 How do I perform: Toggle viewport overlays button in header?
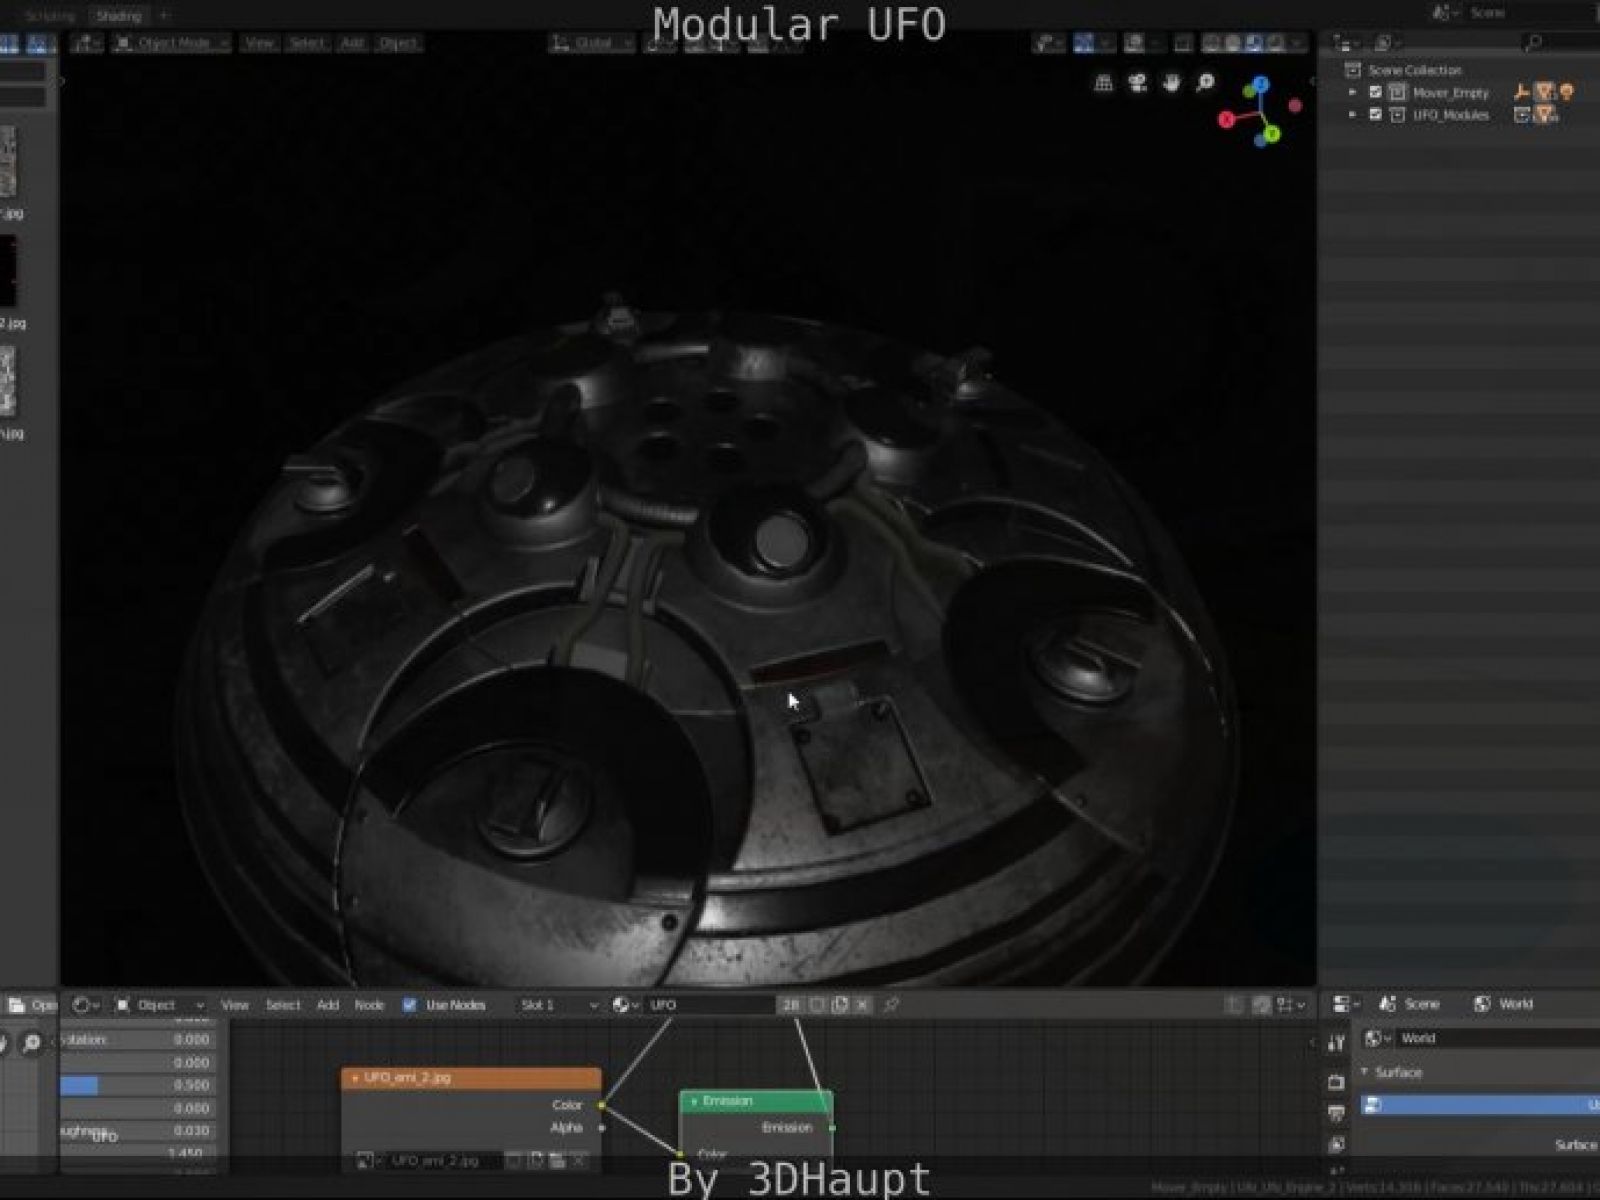click(x=1134, y=43)
